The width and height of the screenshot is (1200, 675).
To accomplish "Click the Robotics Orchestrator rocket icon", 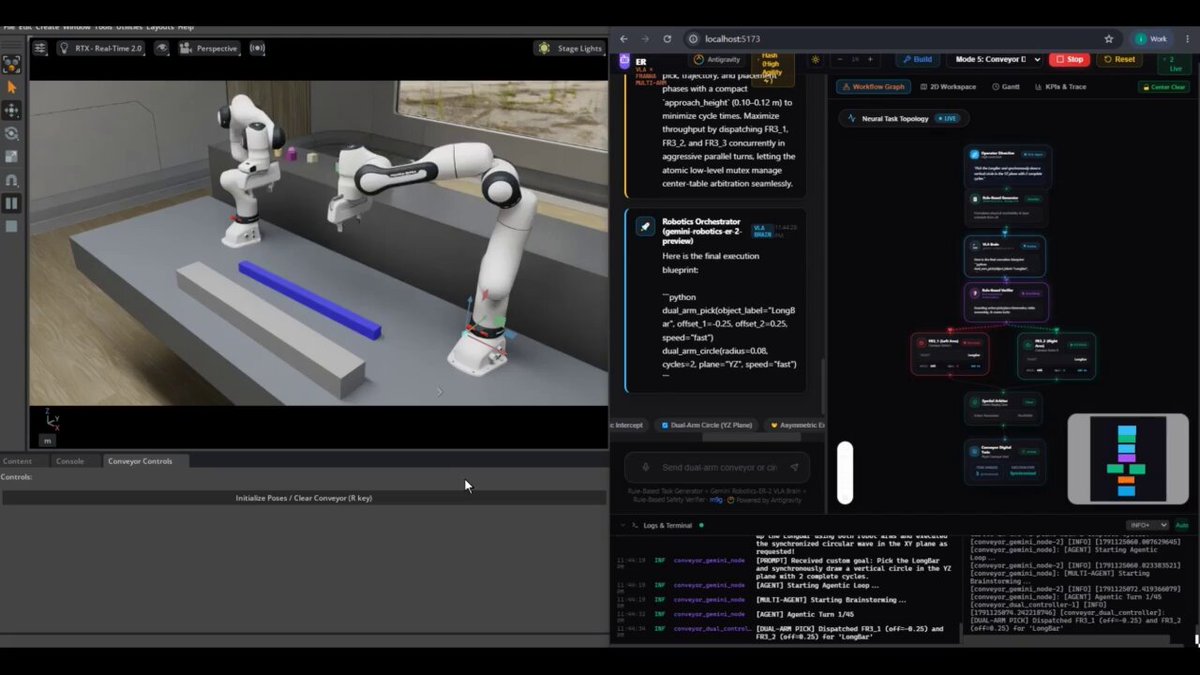I will (646, 227).
